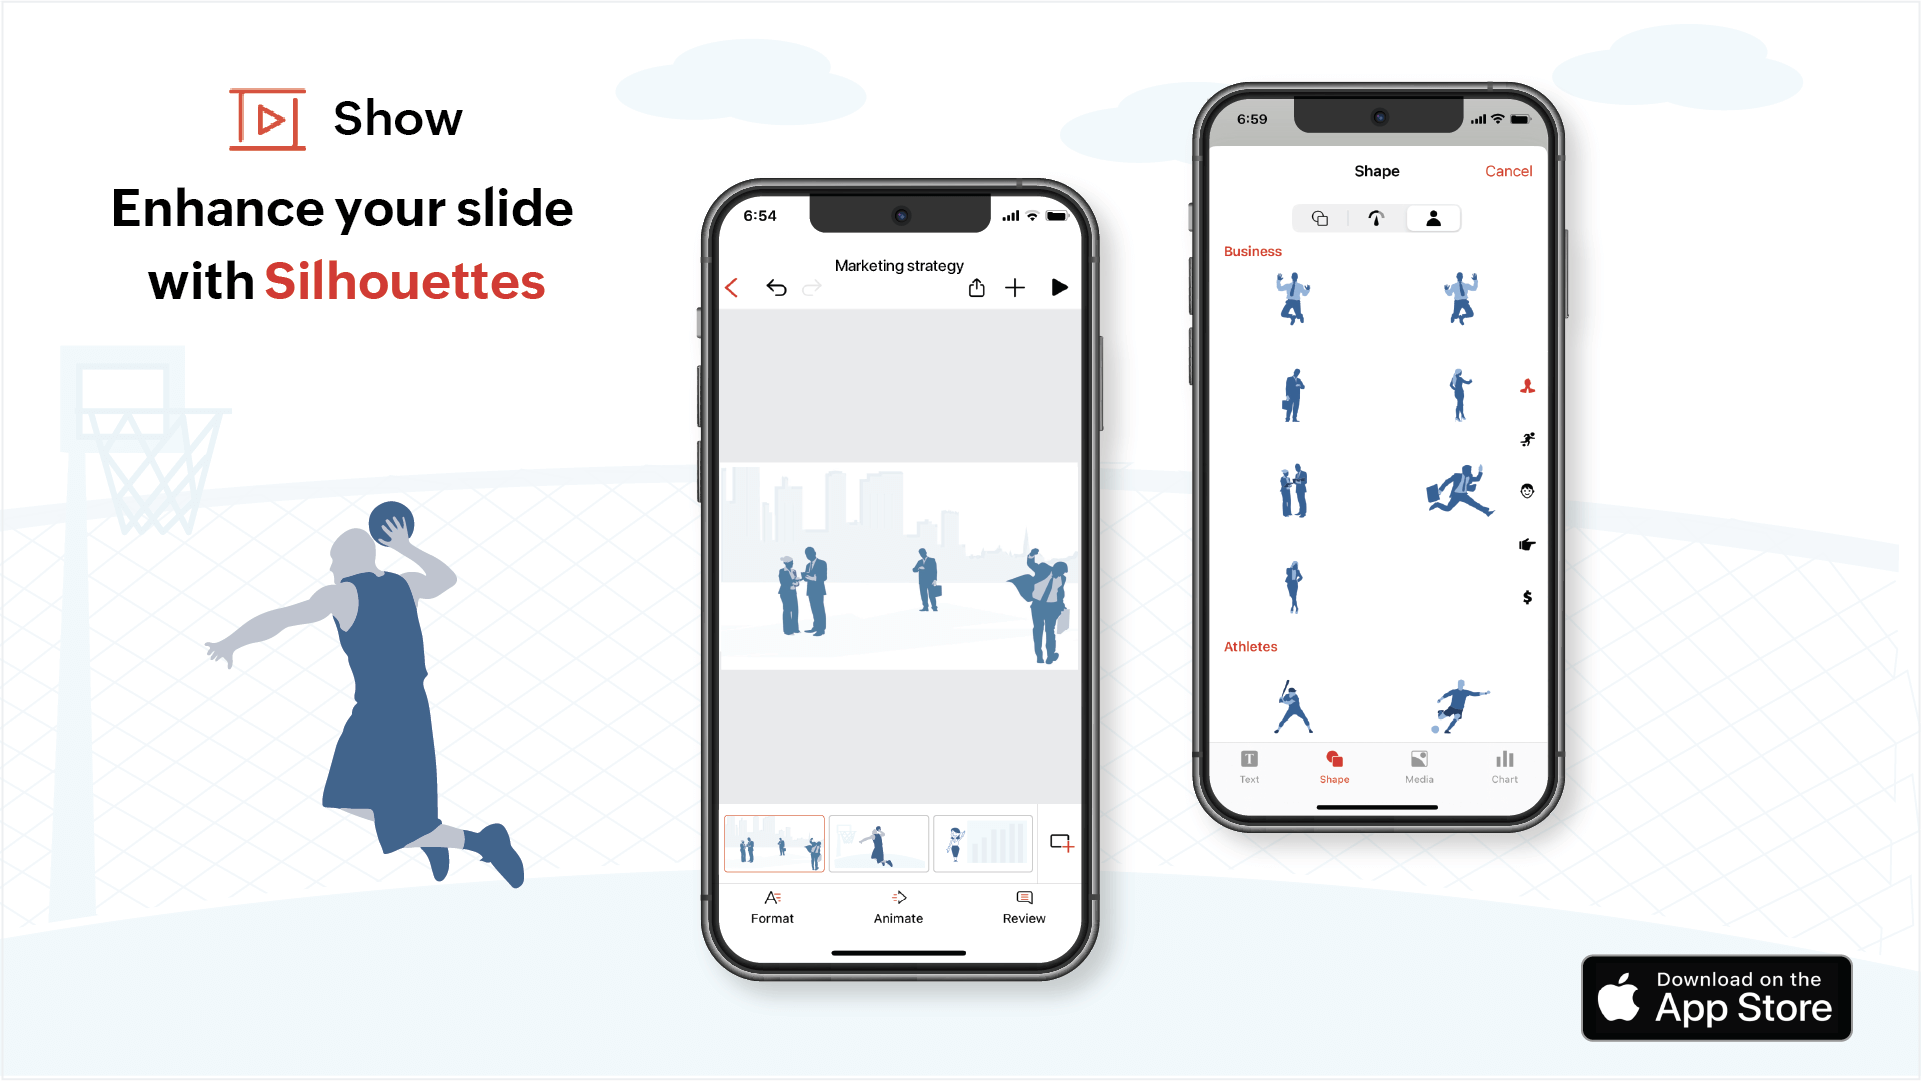Select the second slide thumbnail

coord(877,843)
